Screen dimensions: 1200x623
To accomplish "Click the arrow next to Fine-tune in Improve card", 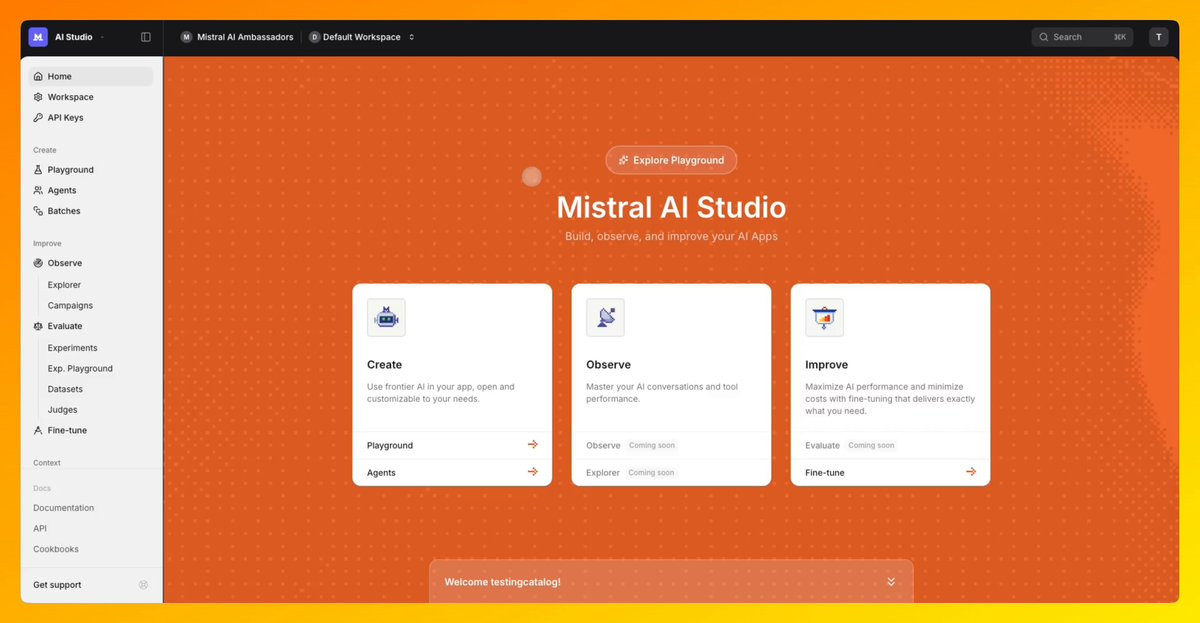I will [971, 472].
